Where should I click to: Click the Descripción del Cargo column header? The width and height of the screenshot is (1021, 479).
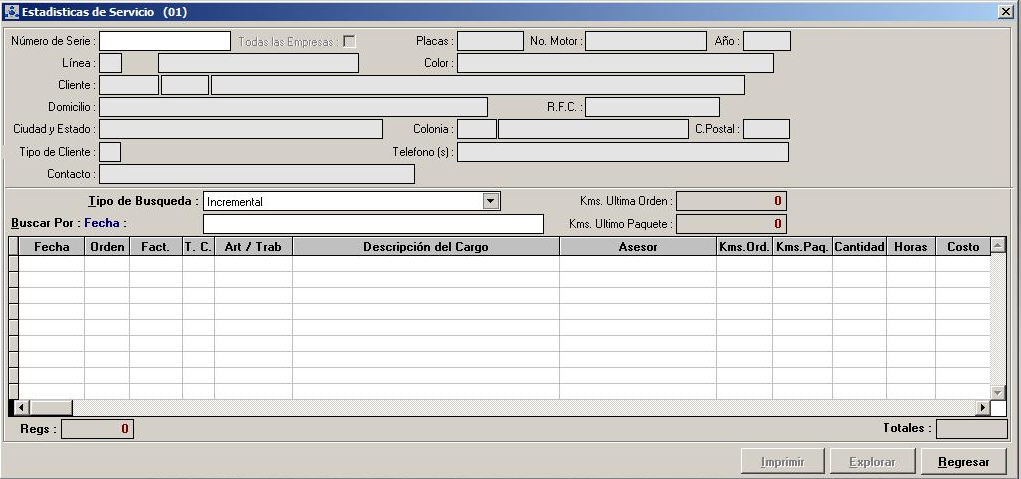tap(425, 246)
